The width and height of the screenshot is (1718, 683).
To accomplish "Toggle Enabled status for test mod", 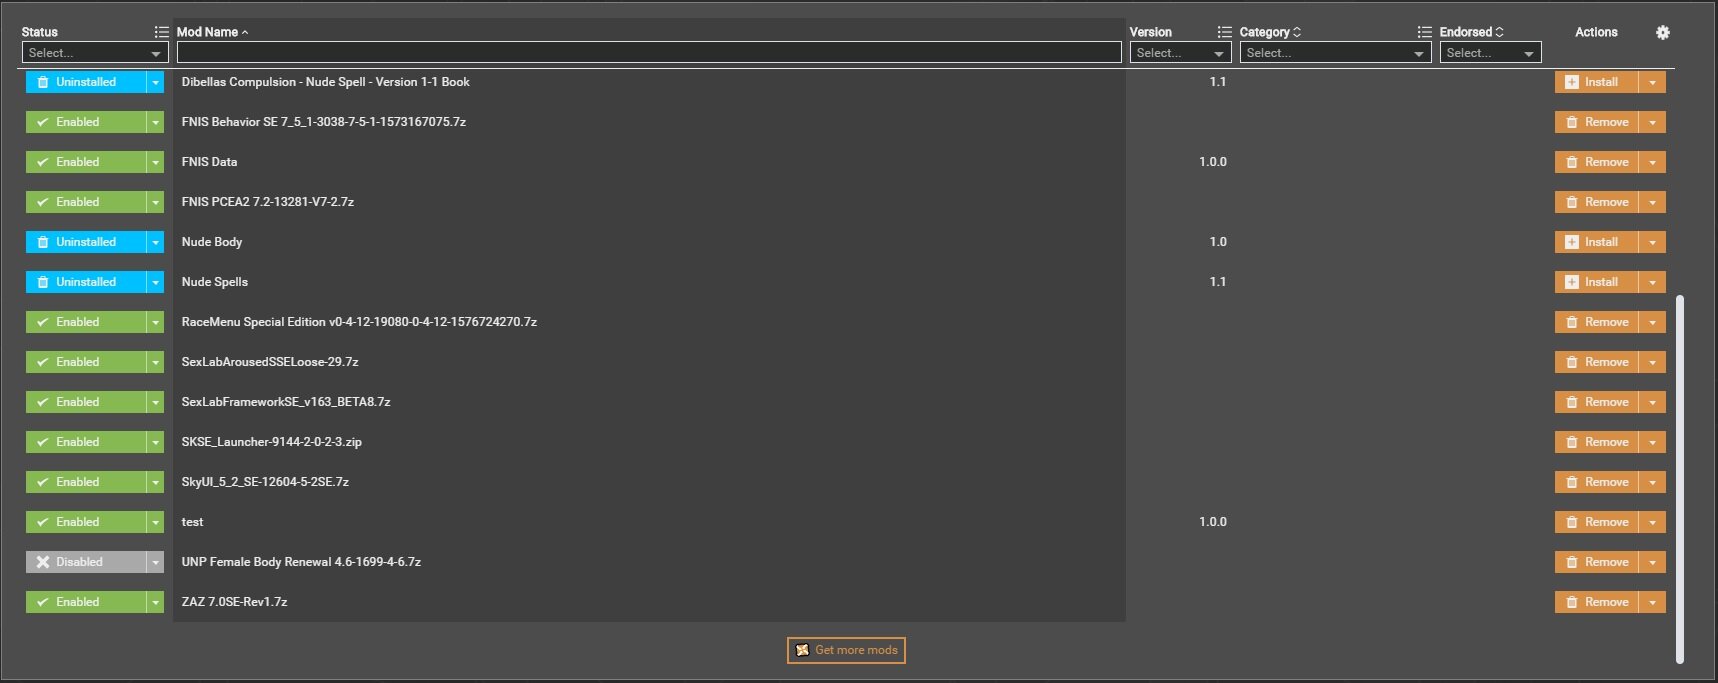I will [x=86, y=522].
